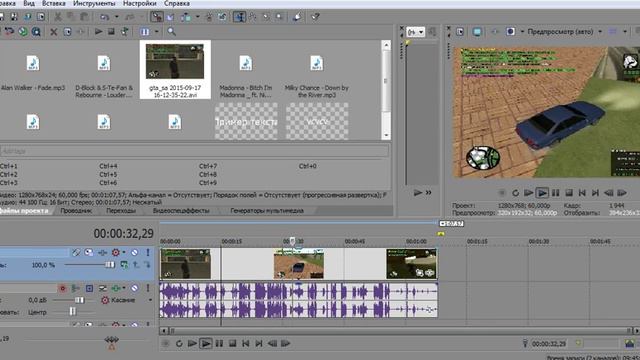Mute the video track
Viewport: 640px width, 360px height.
tap(134, 253)
